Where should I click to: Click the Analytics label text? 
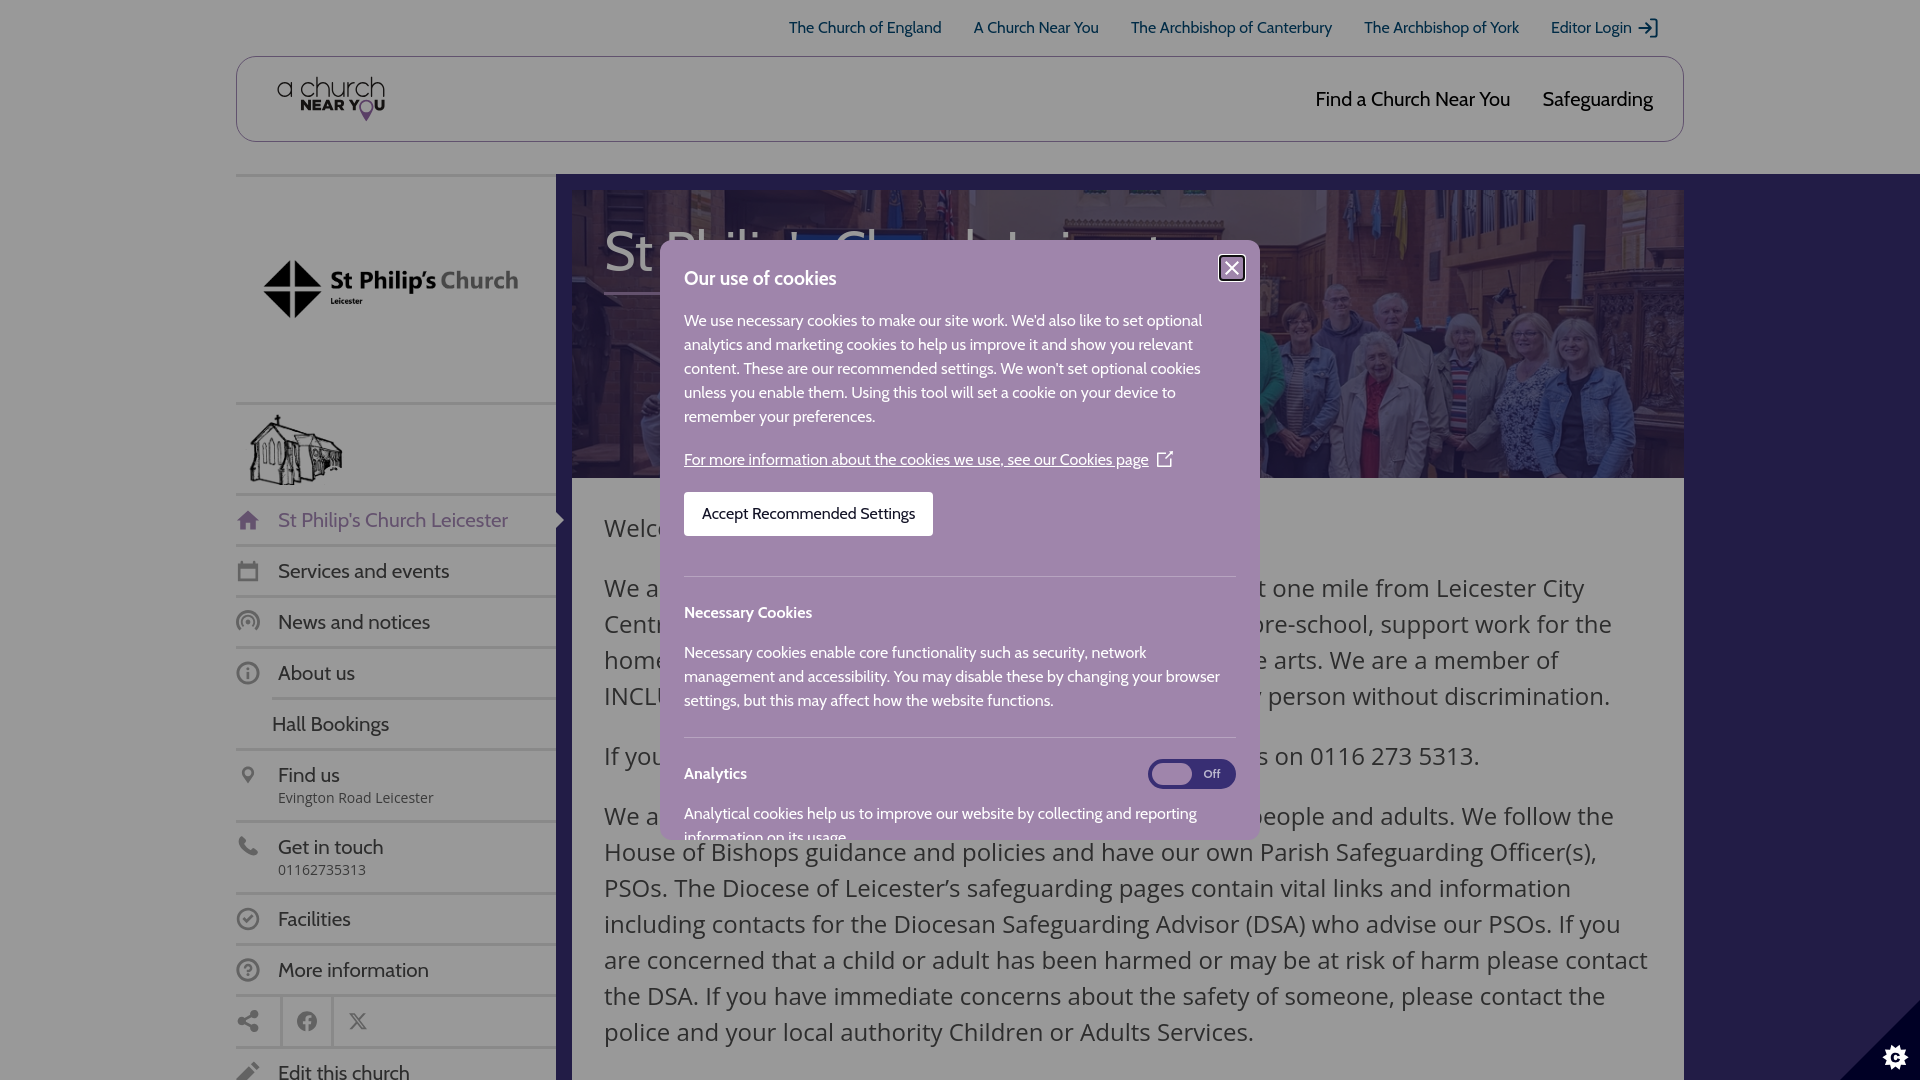coord(715,774)
